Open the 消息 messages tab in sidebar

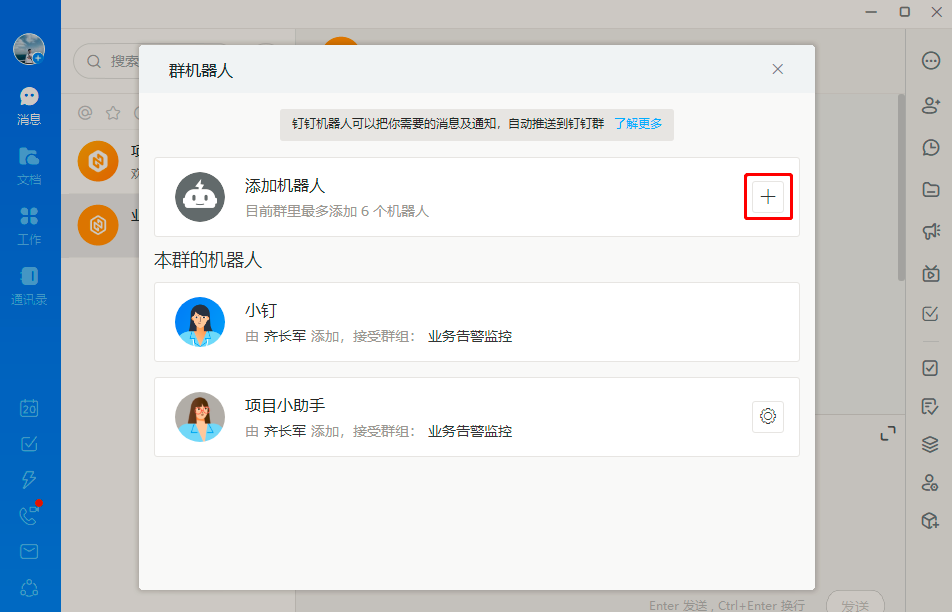29,106
